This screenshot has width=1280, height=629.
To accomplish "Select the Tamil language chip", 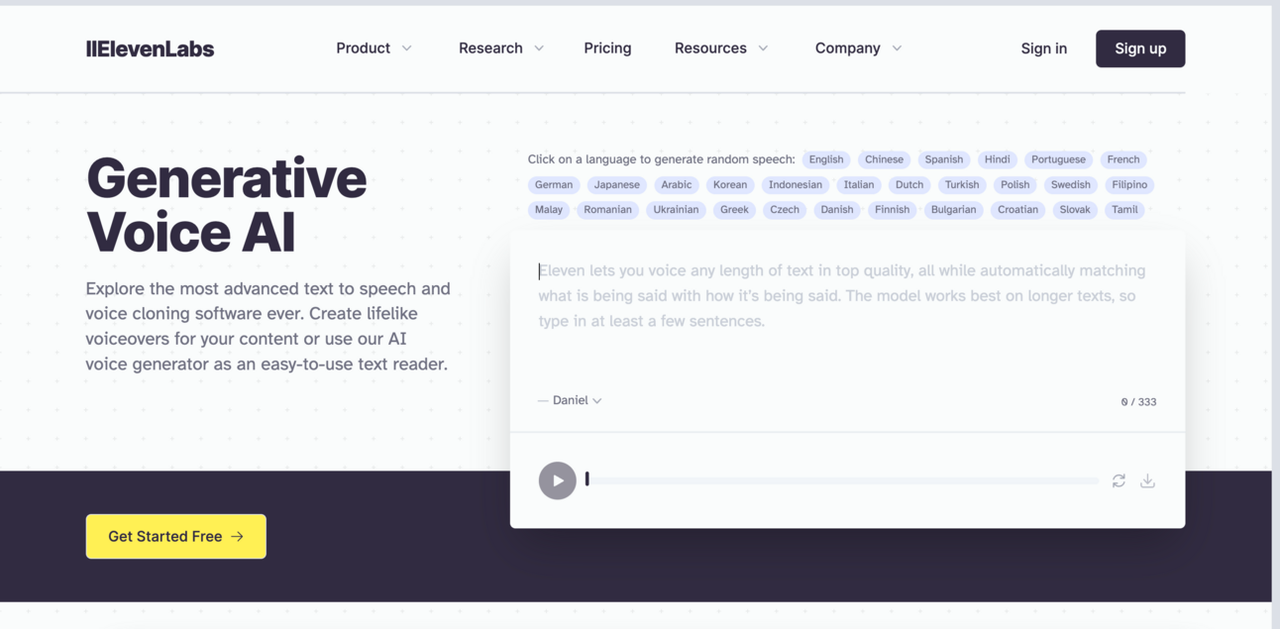I will pos(1125,209).
